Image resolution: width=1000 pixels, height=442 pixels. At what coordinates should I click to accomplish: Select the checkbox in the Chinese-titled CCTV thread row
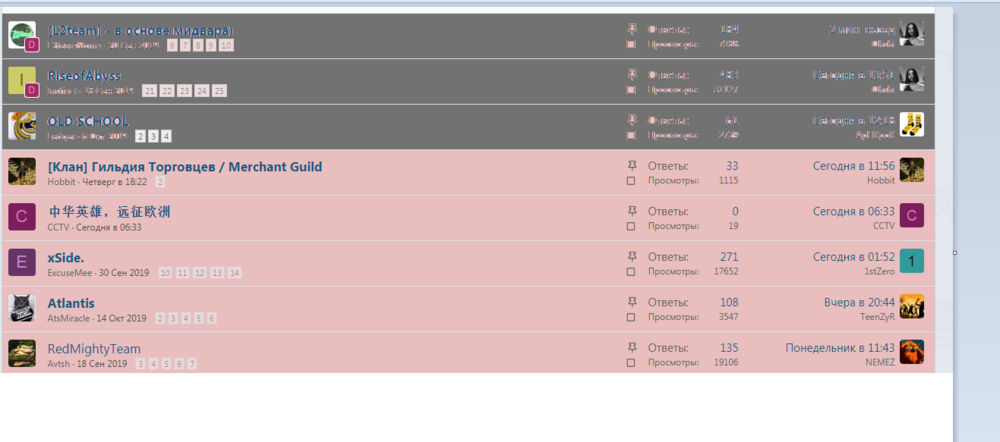(x=631, y=227)
